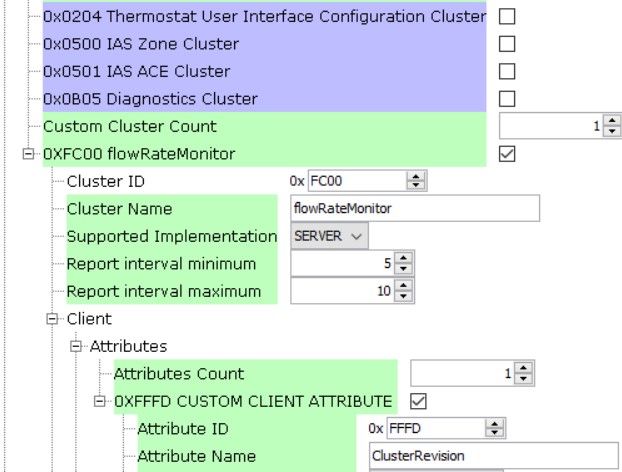Increment the Attributes Count spinner
This screenshot has height=472, width=622.
523,369
